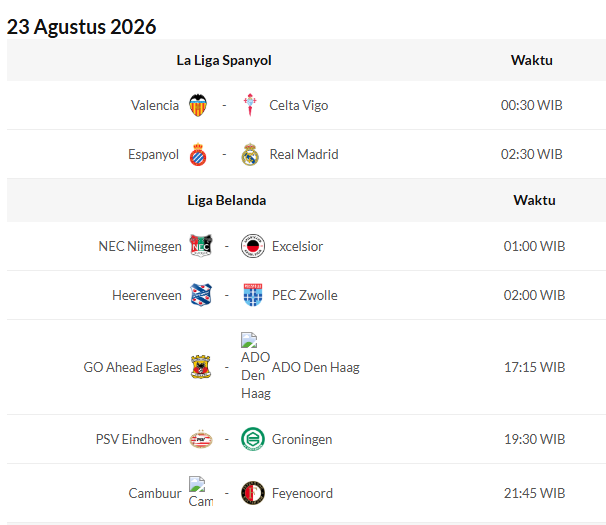
Task: Click the Valencia club crest
Action: click(x=198, y=105)
